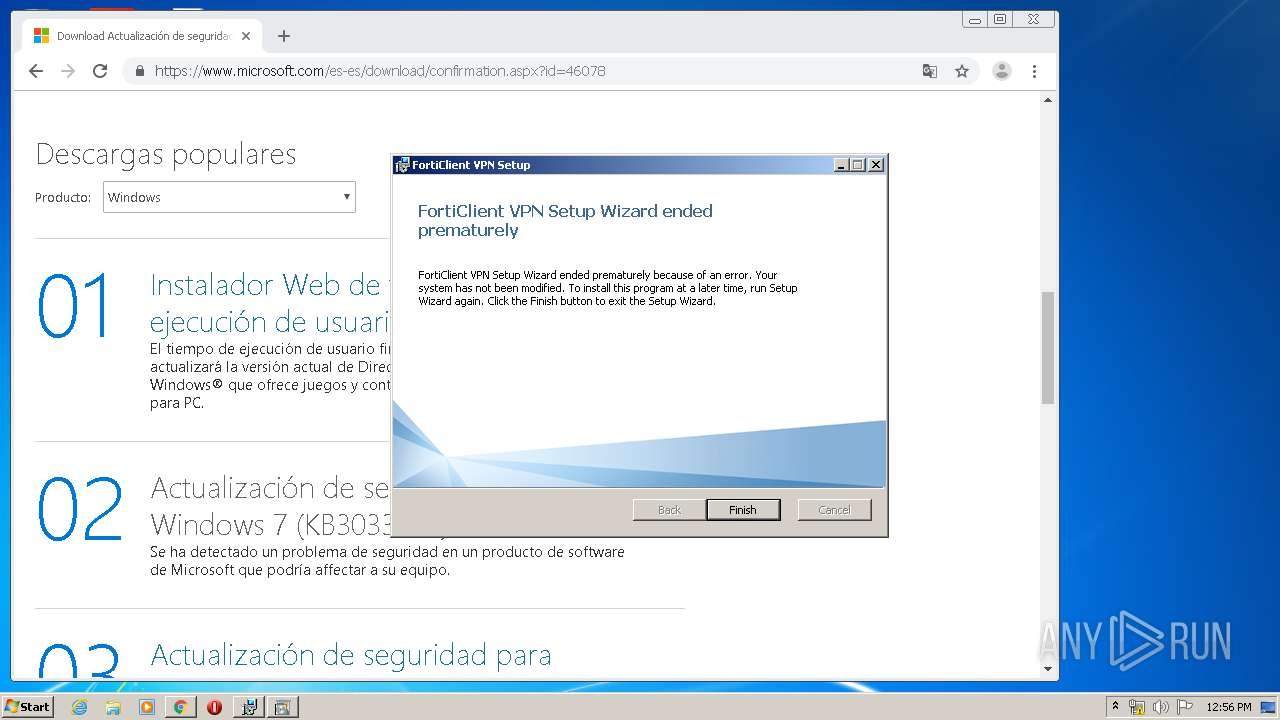Open the Action Center flag icon
Viewport: 1280px width, 720px height.
click(x=1185, y=707)
